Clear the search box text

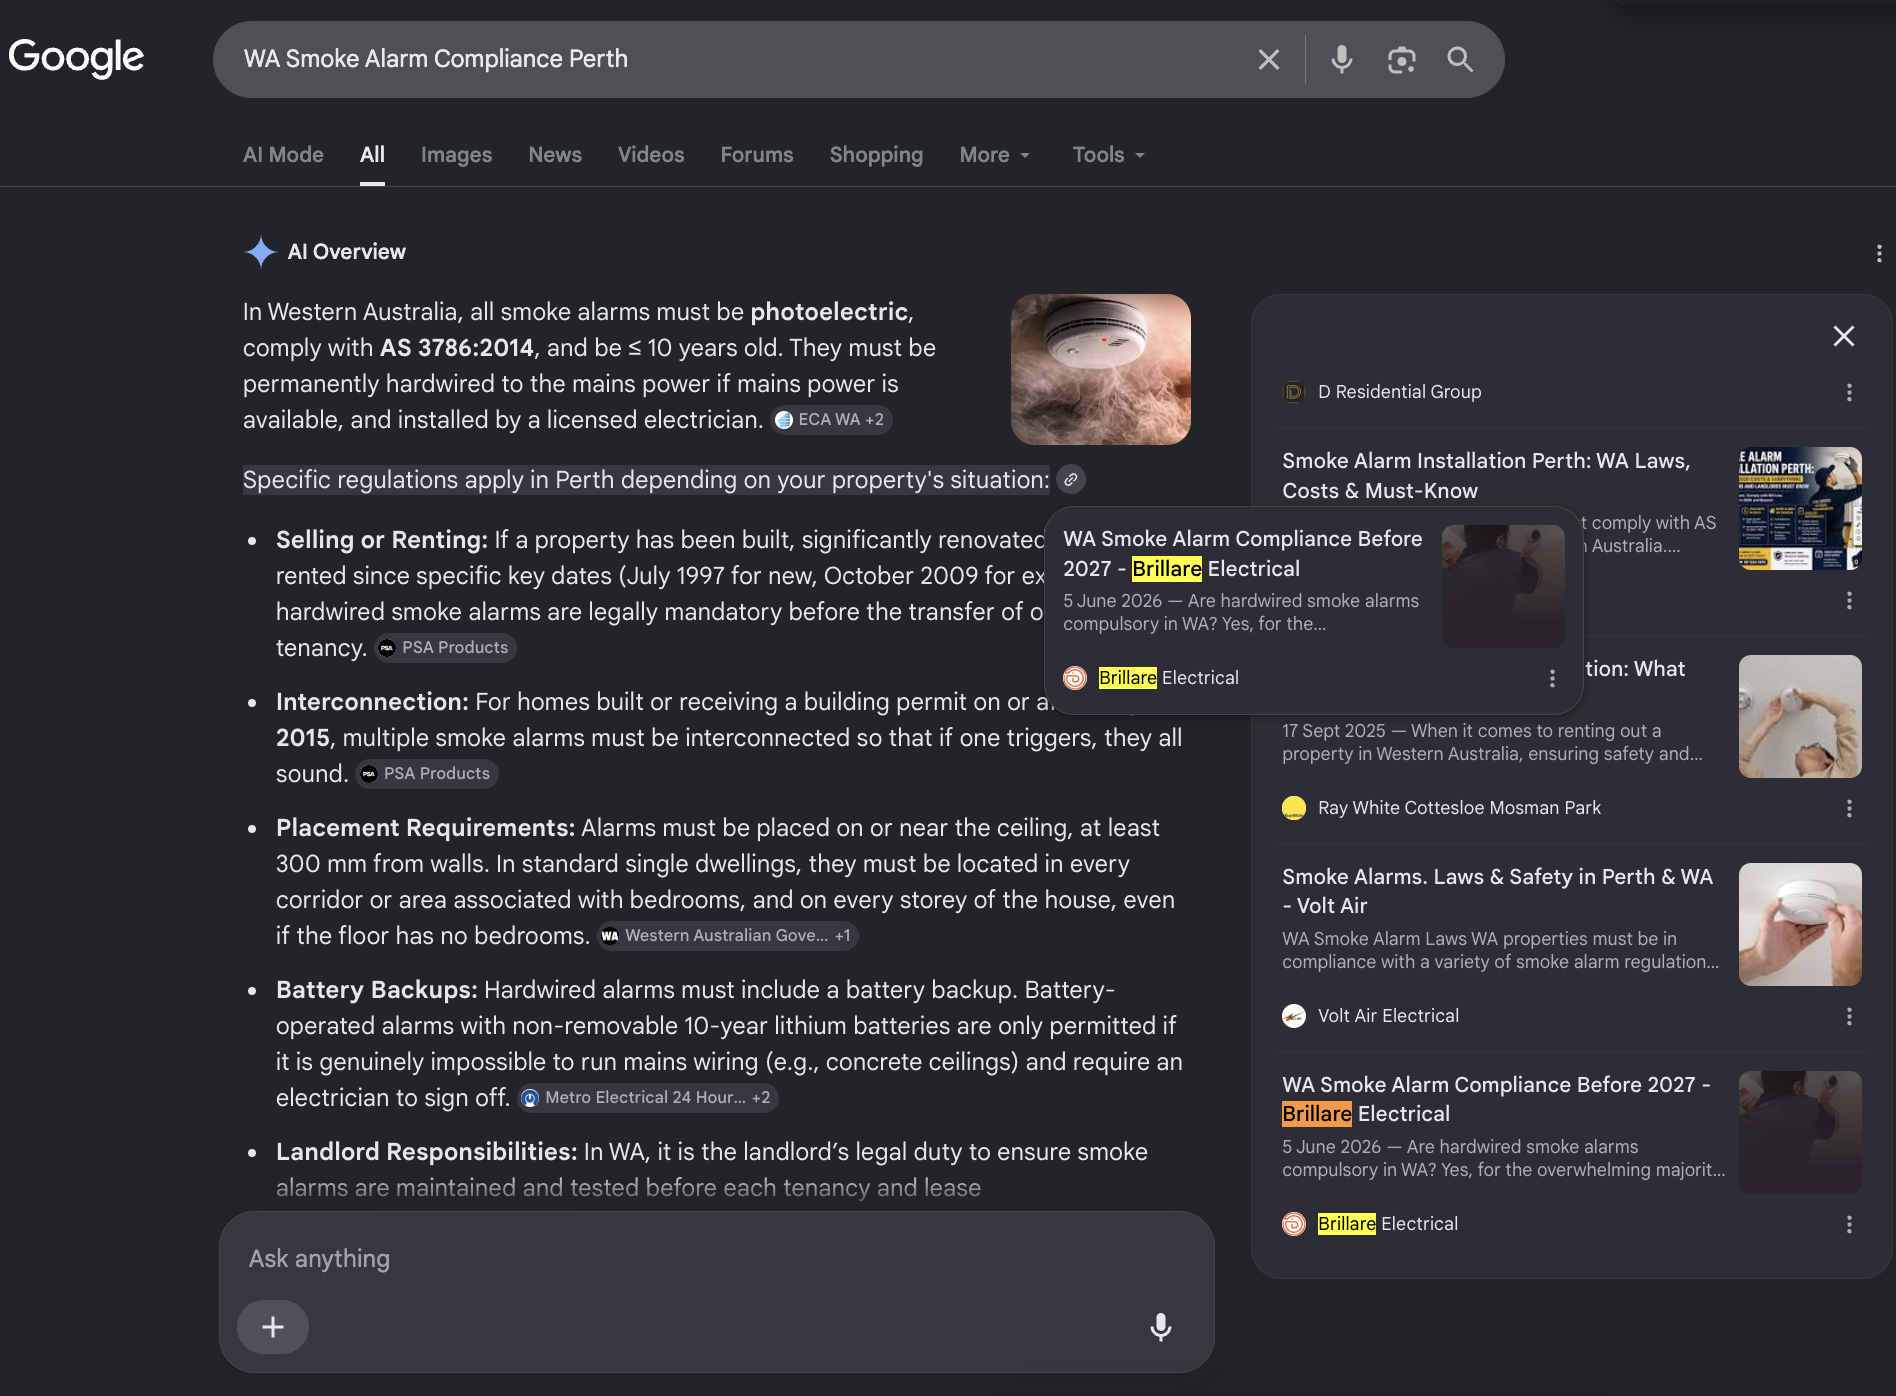pos(1268,60)
